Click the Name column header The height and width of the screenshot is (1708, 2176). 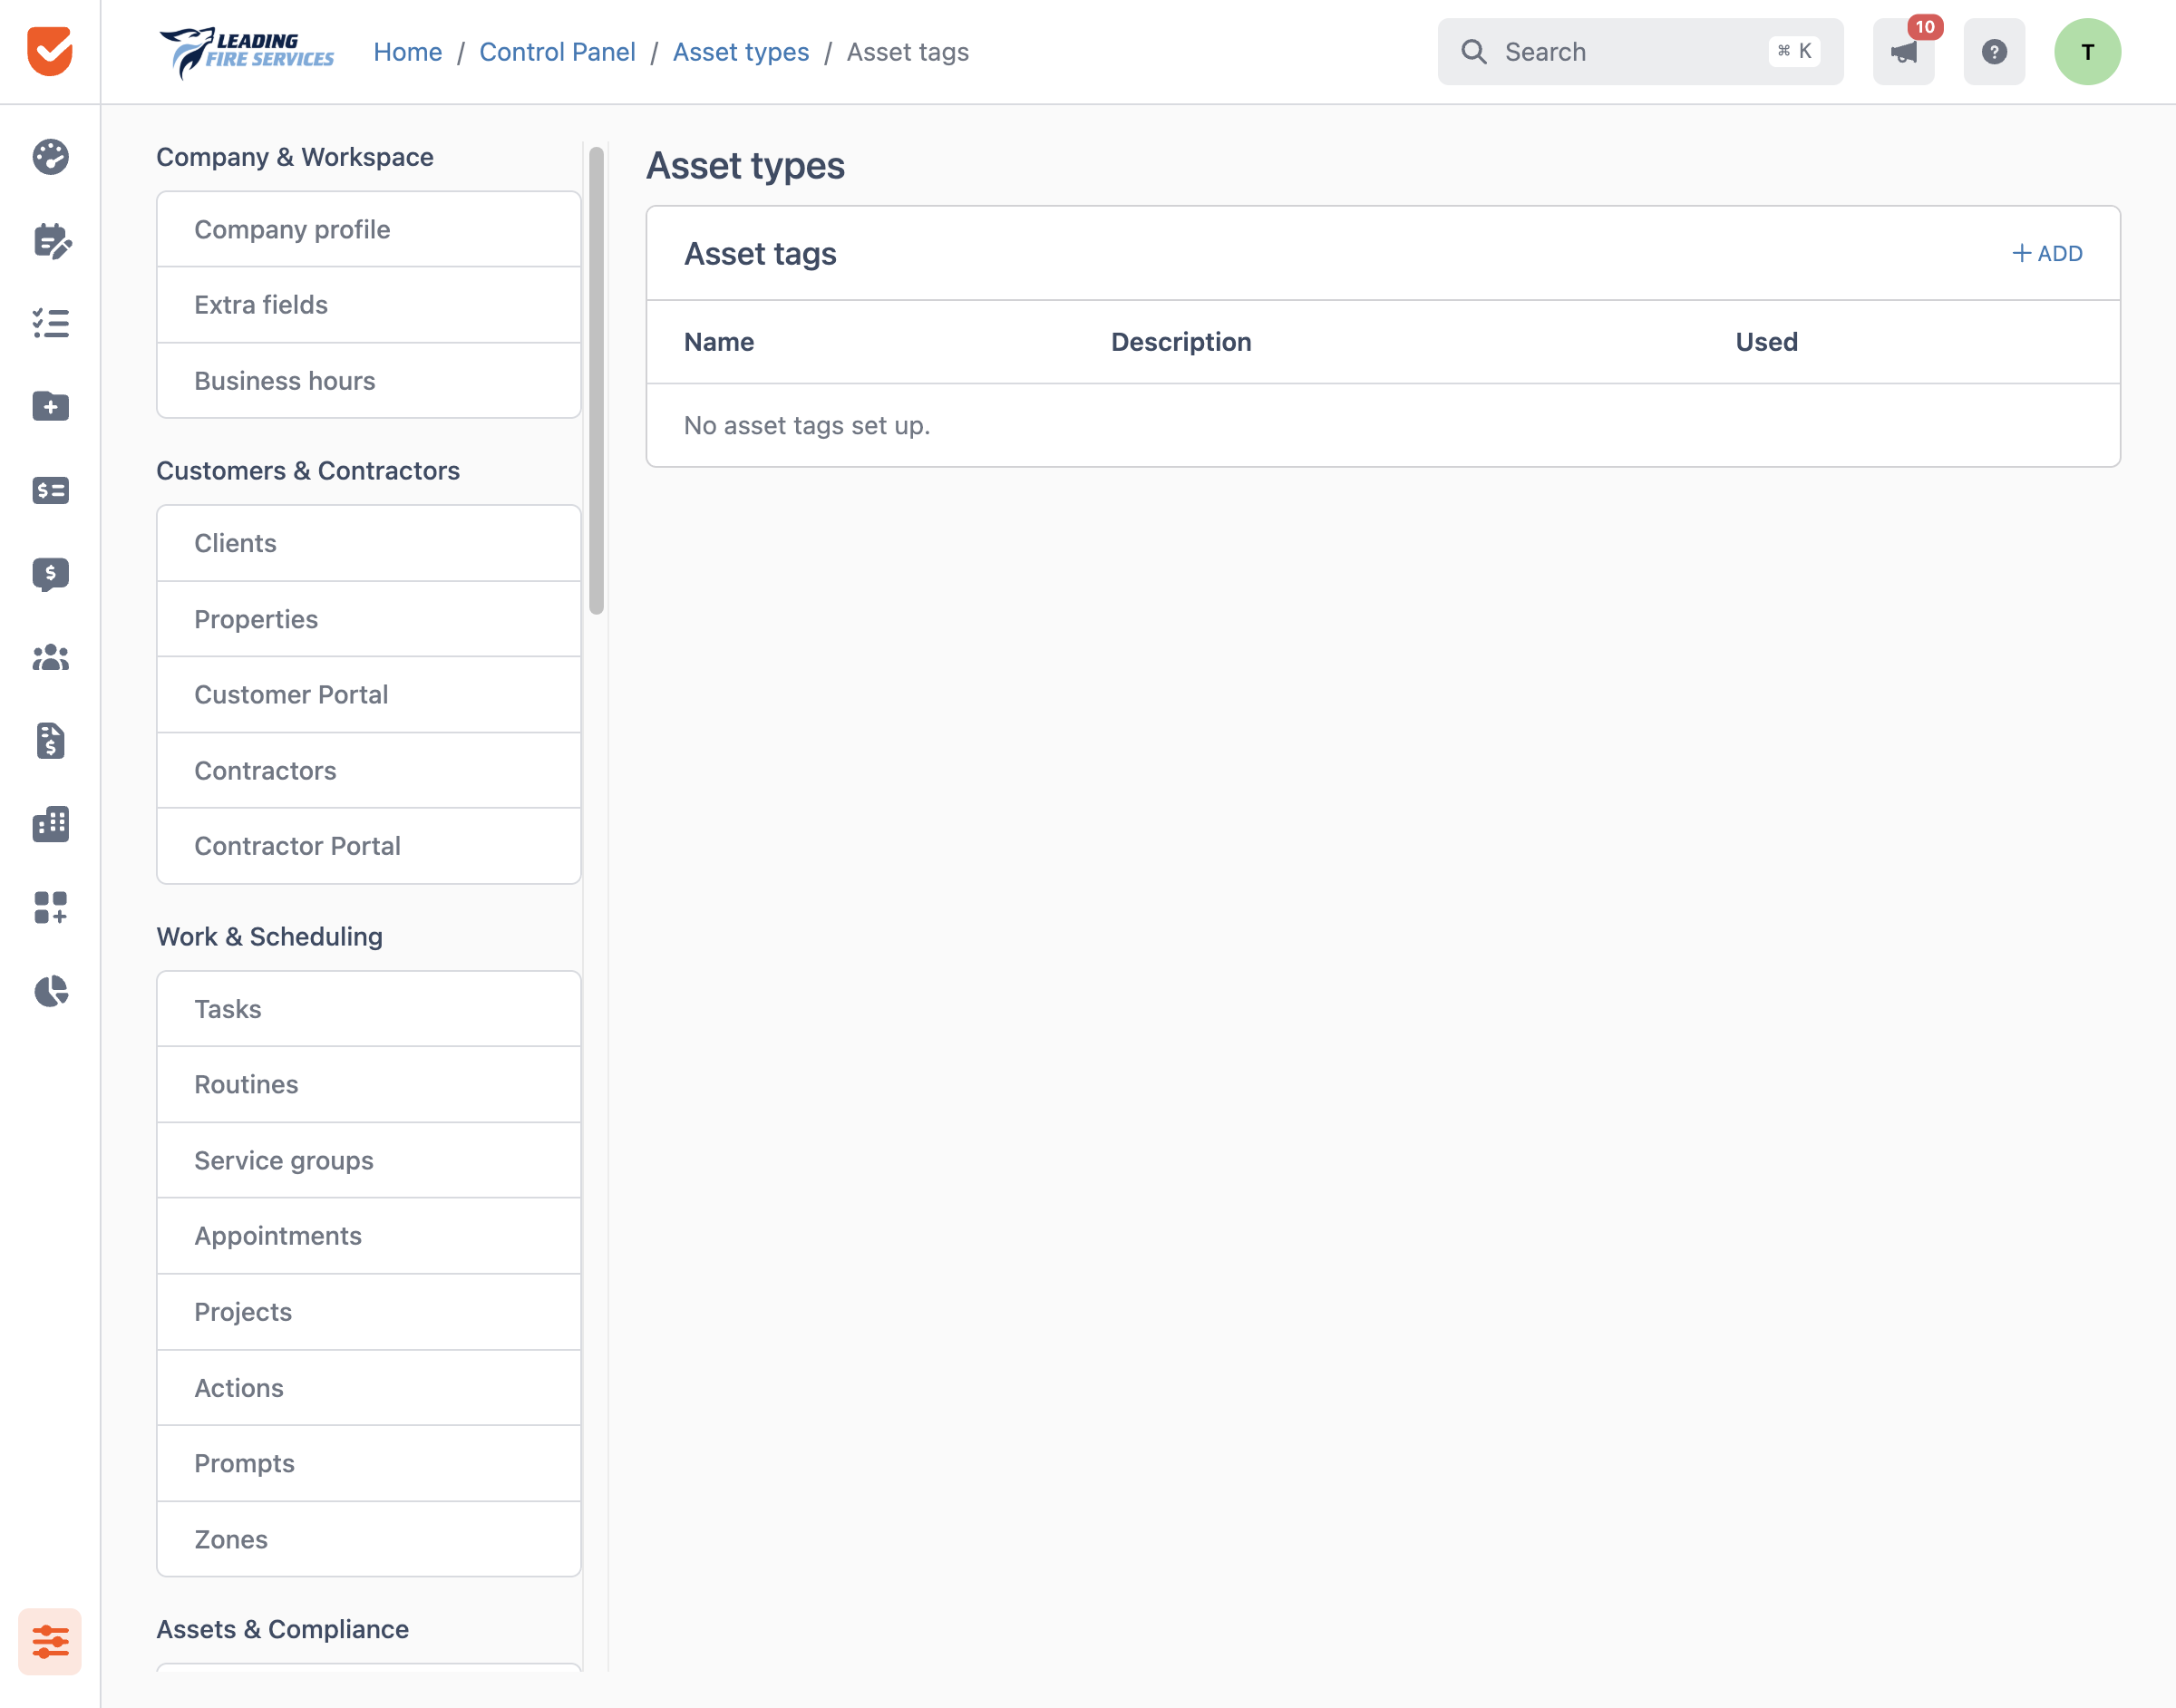pos(719,342)
